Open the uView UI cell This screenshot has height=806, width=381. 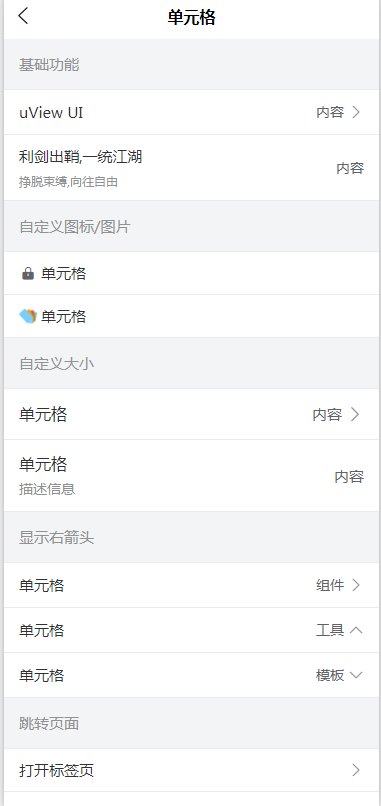coord(191,112)
